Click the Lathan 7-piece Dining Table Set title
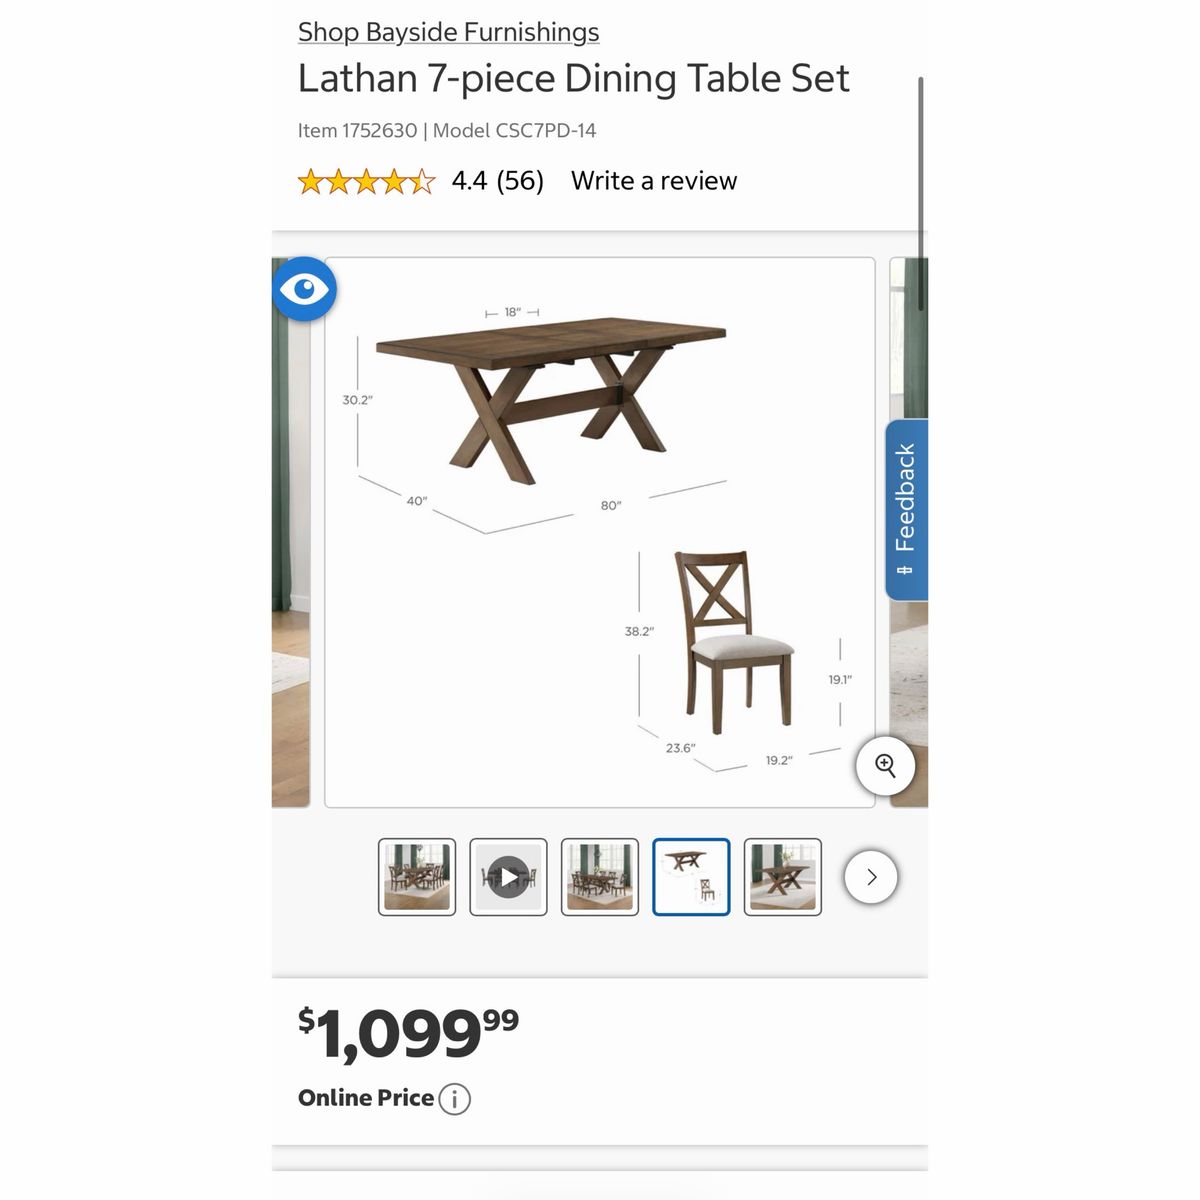 pos(574,78)
